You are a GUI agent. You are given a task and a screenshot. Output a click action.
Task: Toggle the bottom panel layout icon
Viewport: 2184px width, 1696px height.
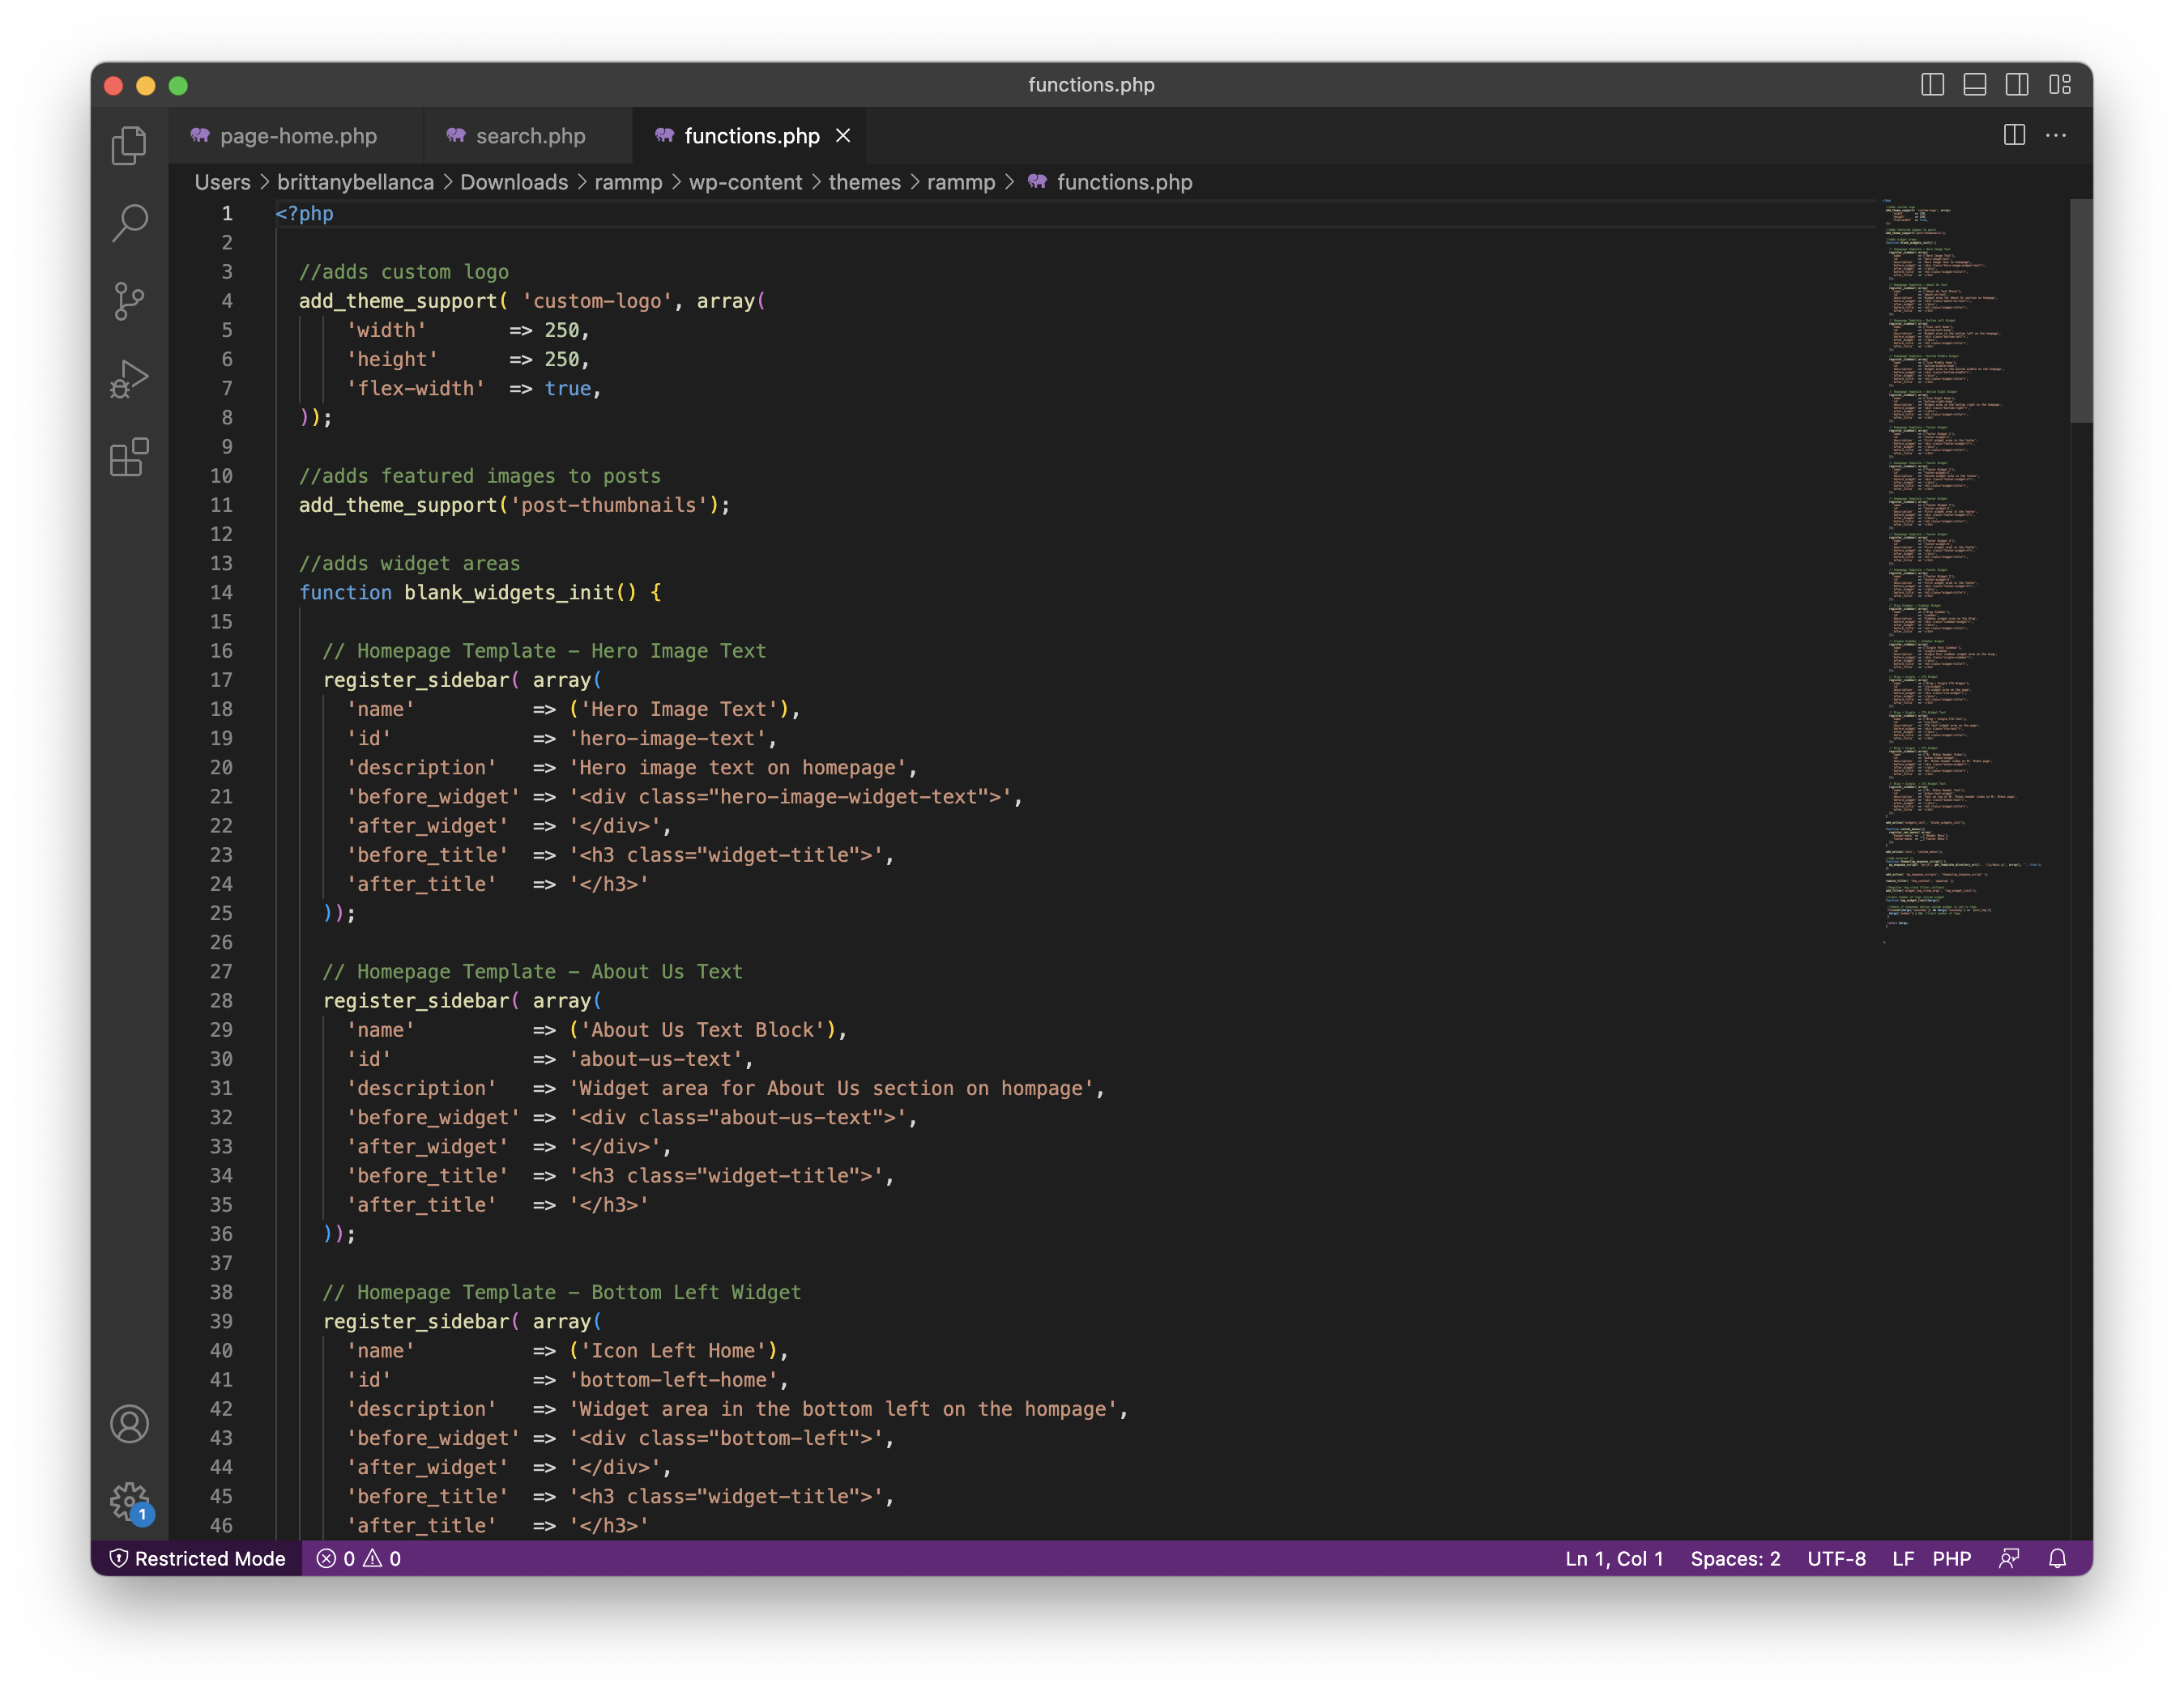(1974, 85)
